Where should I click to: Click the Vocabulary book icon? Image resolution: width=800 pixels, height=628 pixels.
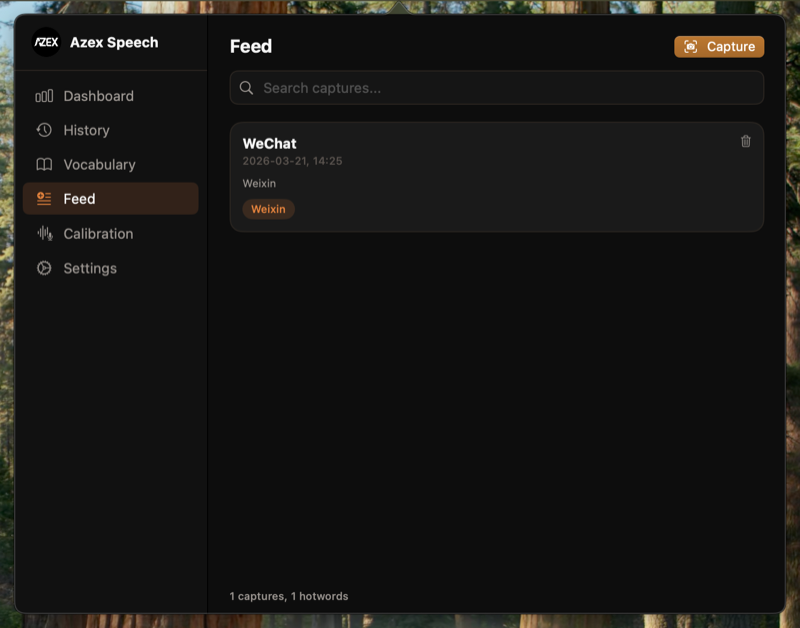pyautogui.click(x=44, y=164)
